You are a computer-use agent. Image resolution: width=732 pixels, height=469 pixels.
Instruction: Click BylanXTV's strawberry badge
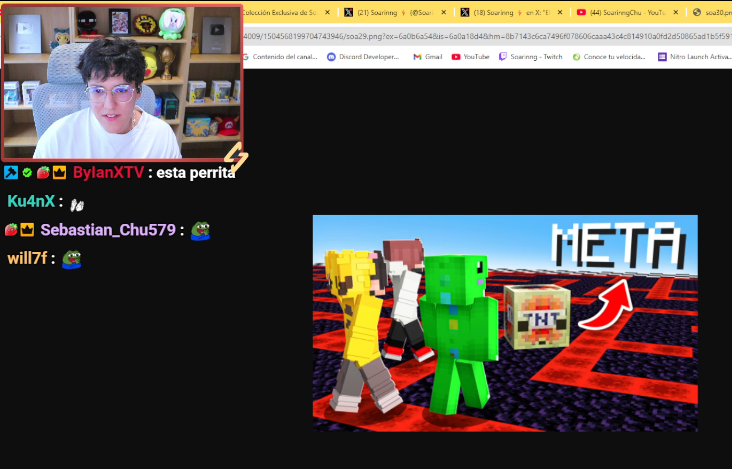coord(43,172)
